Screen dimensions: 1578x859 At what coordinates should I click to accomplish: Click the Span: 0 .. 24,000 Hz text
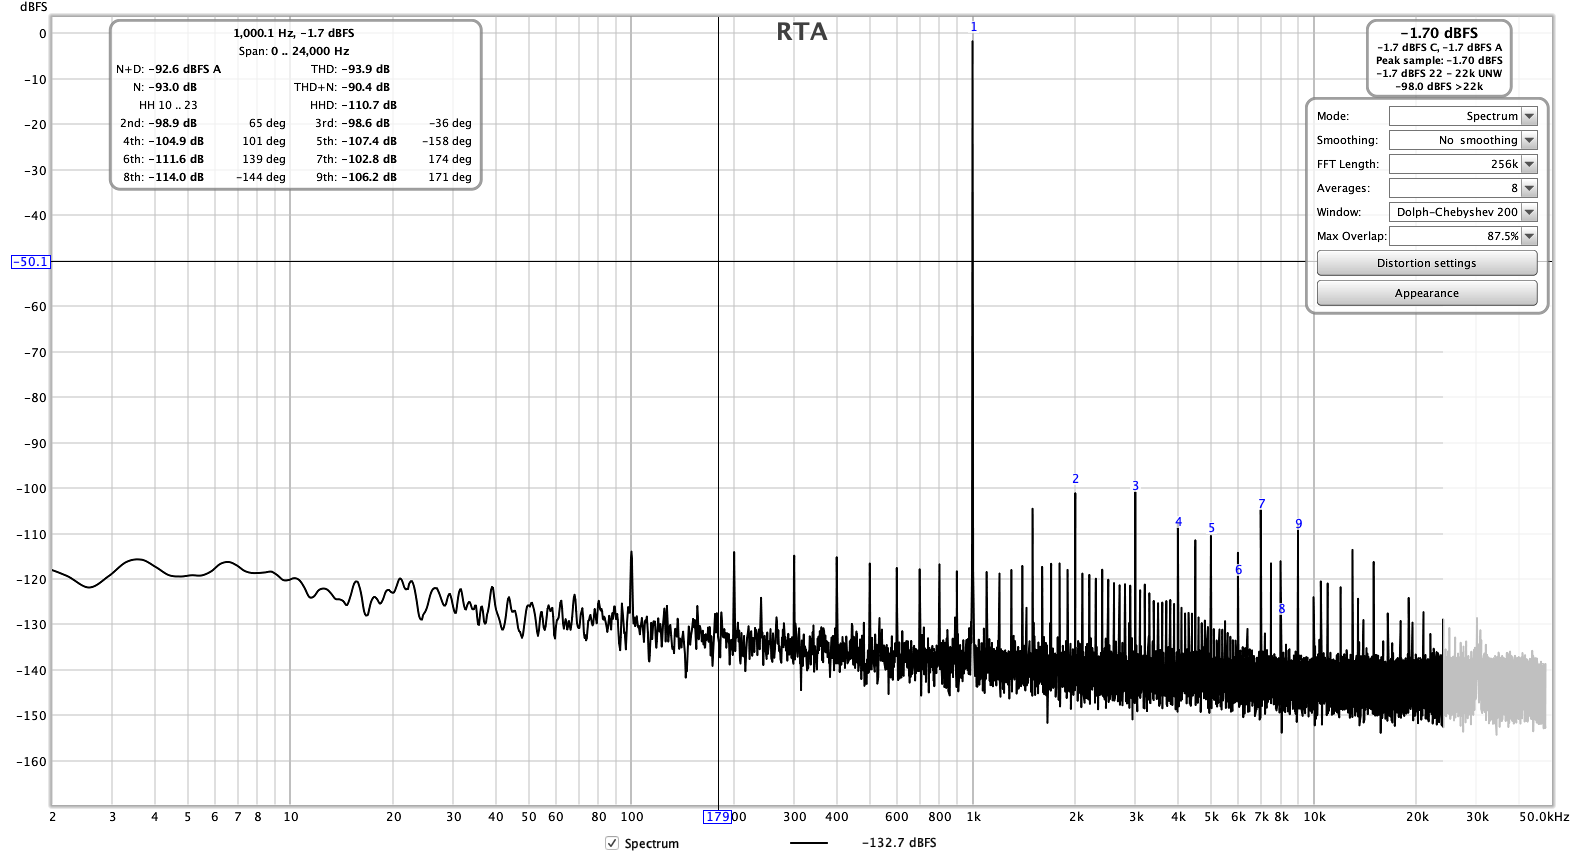294,51
